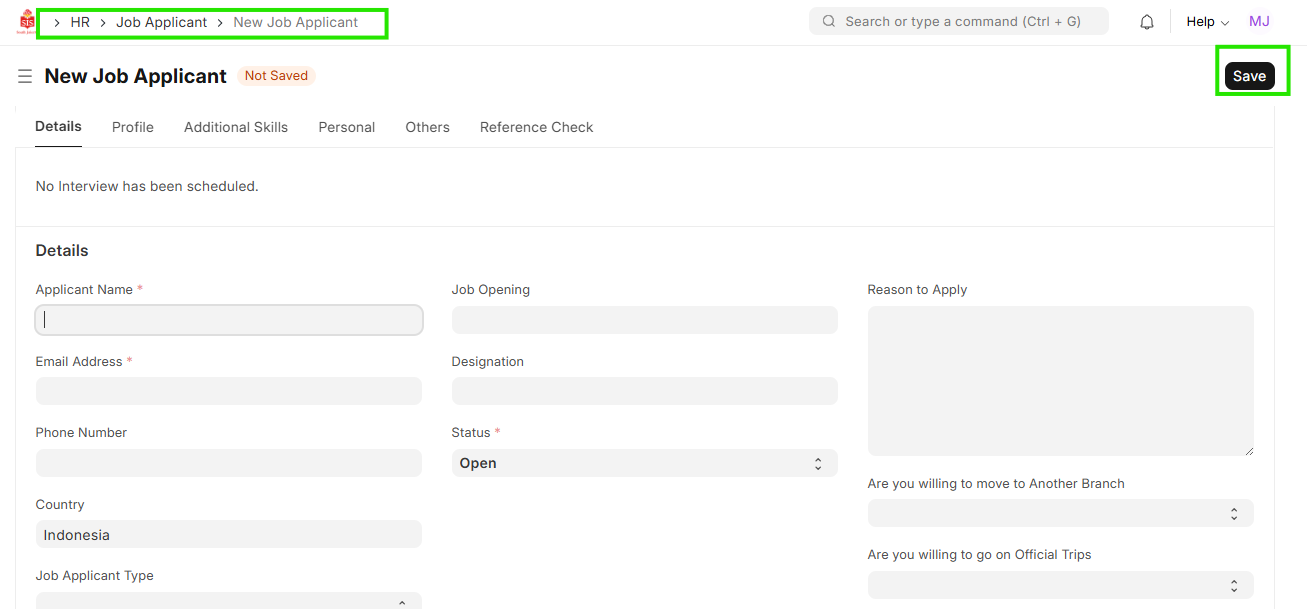Click the search magnifier icon
Screen dimensions: 1307x609
[x=829, y=22]
